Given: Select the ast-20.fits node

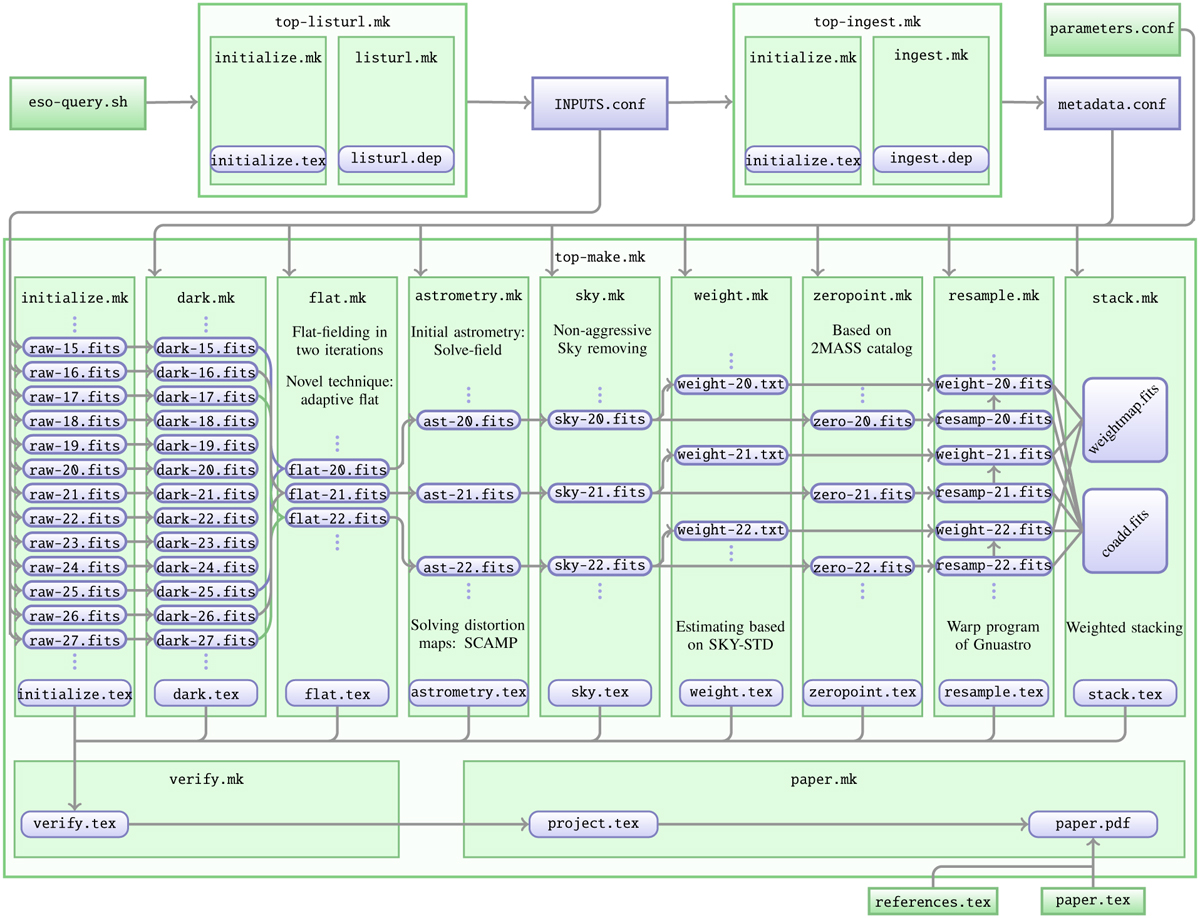Looking at the screenshot, I should point(469,421).
